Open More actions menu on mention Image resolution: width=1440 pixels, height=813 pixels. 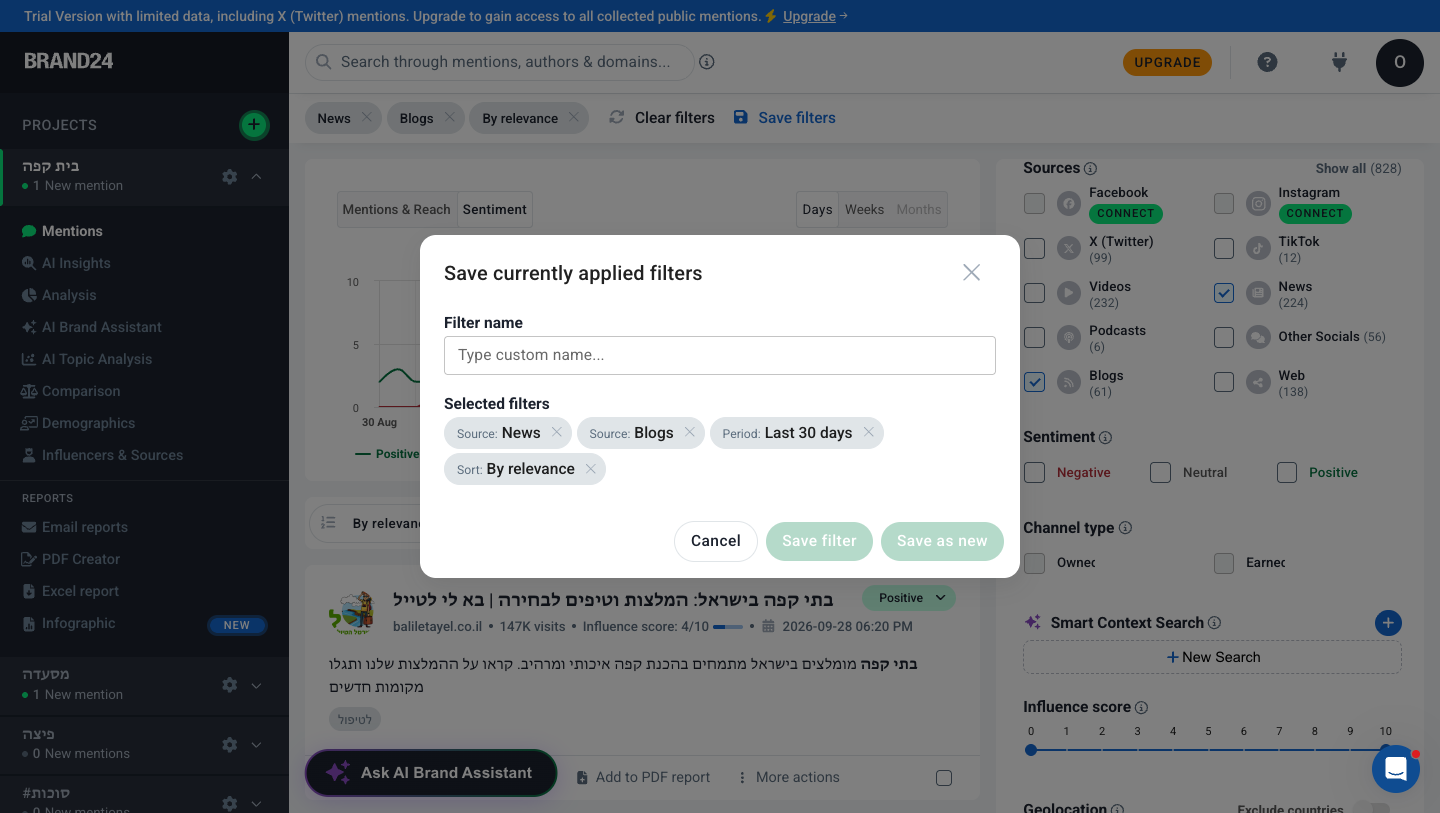[x=788, y=777]
